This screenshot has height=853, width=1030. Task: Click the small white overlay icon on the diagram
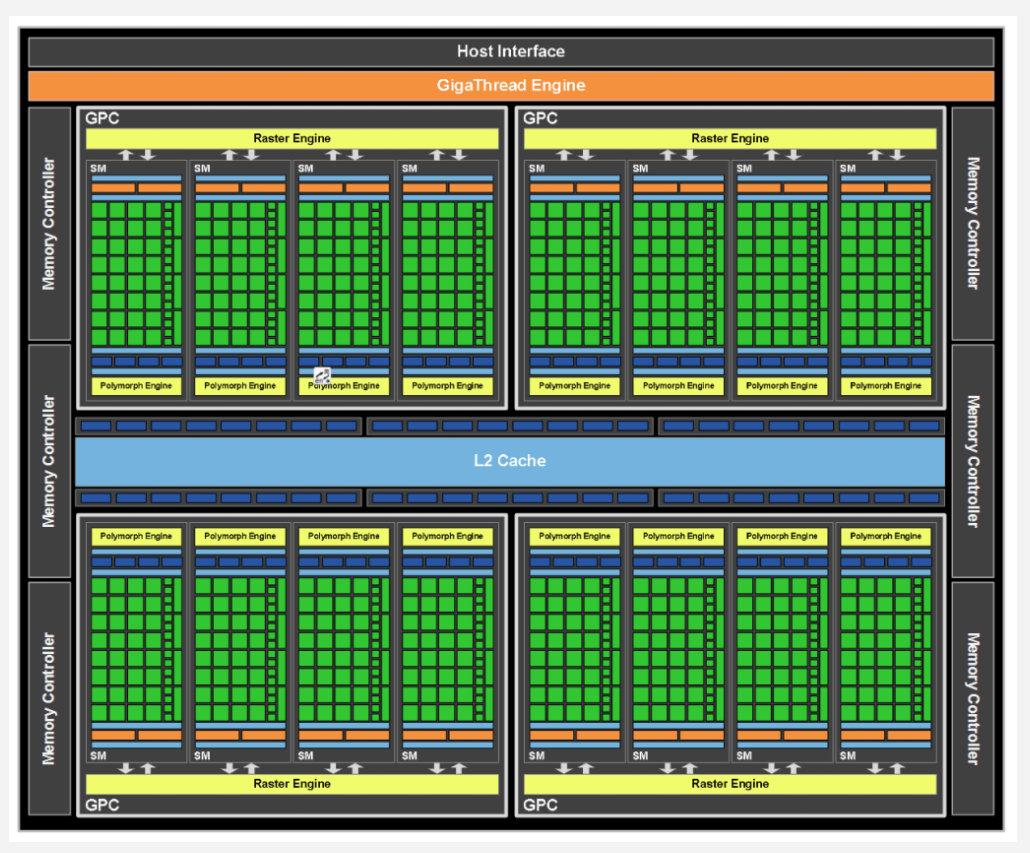click(322, 376)
